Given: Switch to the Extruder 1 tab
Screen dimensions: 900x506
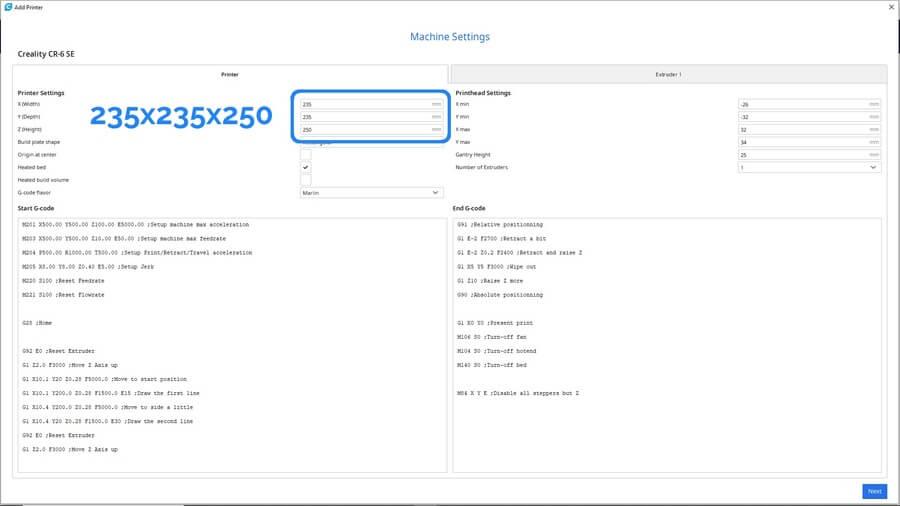Looking at the screenshot, I should click(668, 74).
